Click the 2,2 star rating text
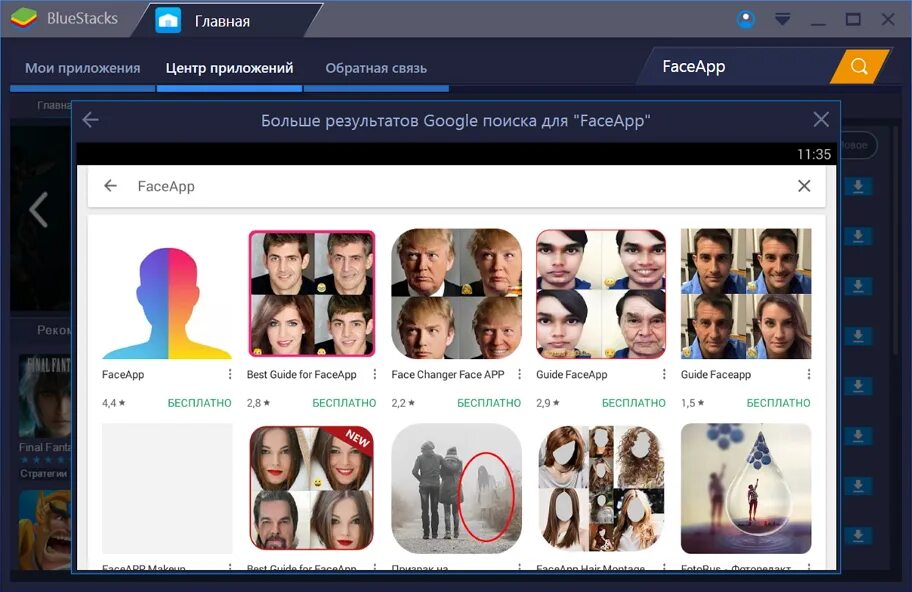This screenshot has width=912, height=592. (x=403, y=403)
